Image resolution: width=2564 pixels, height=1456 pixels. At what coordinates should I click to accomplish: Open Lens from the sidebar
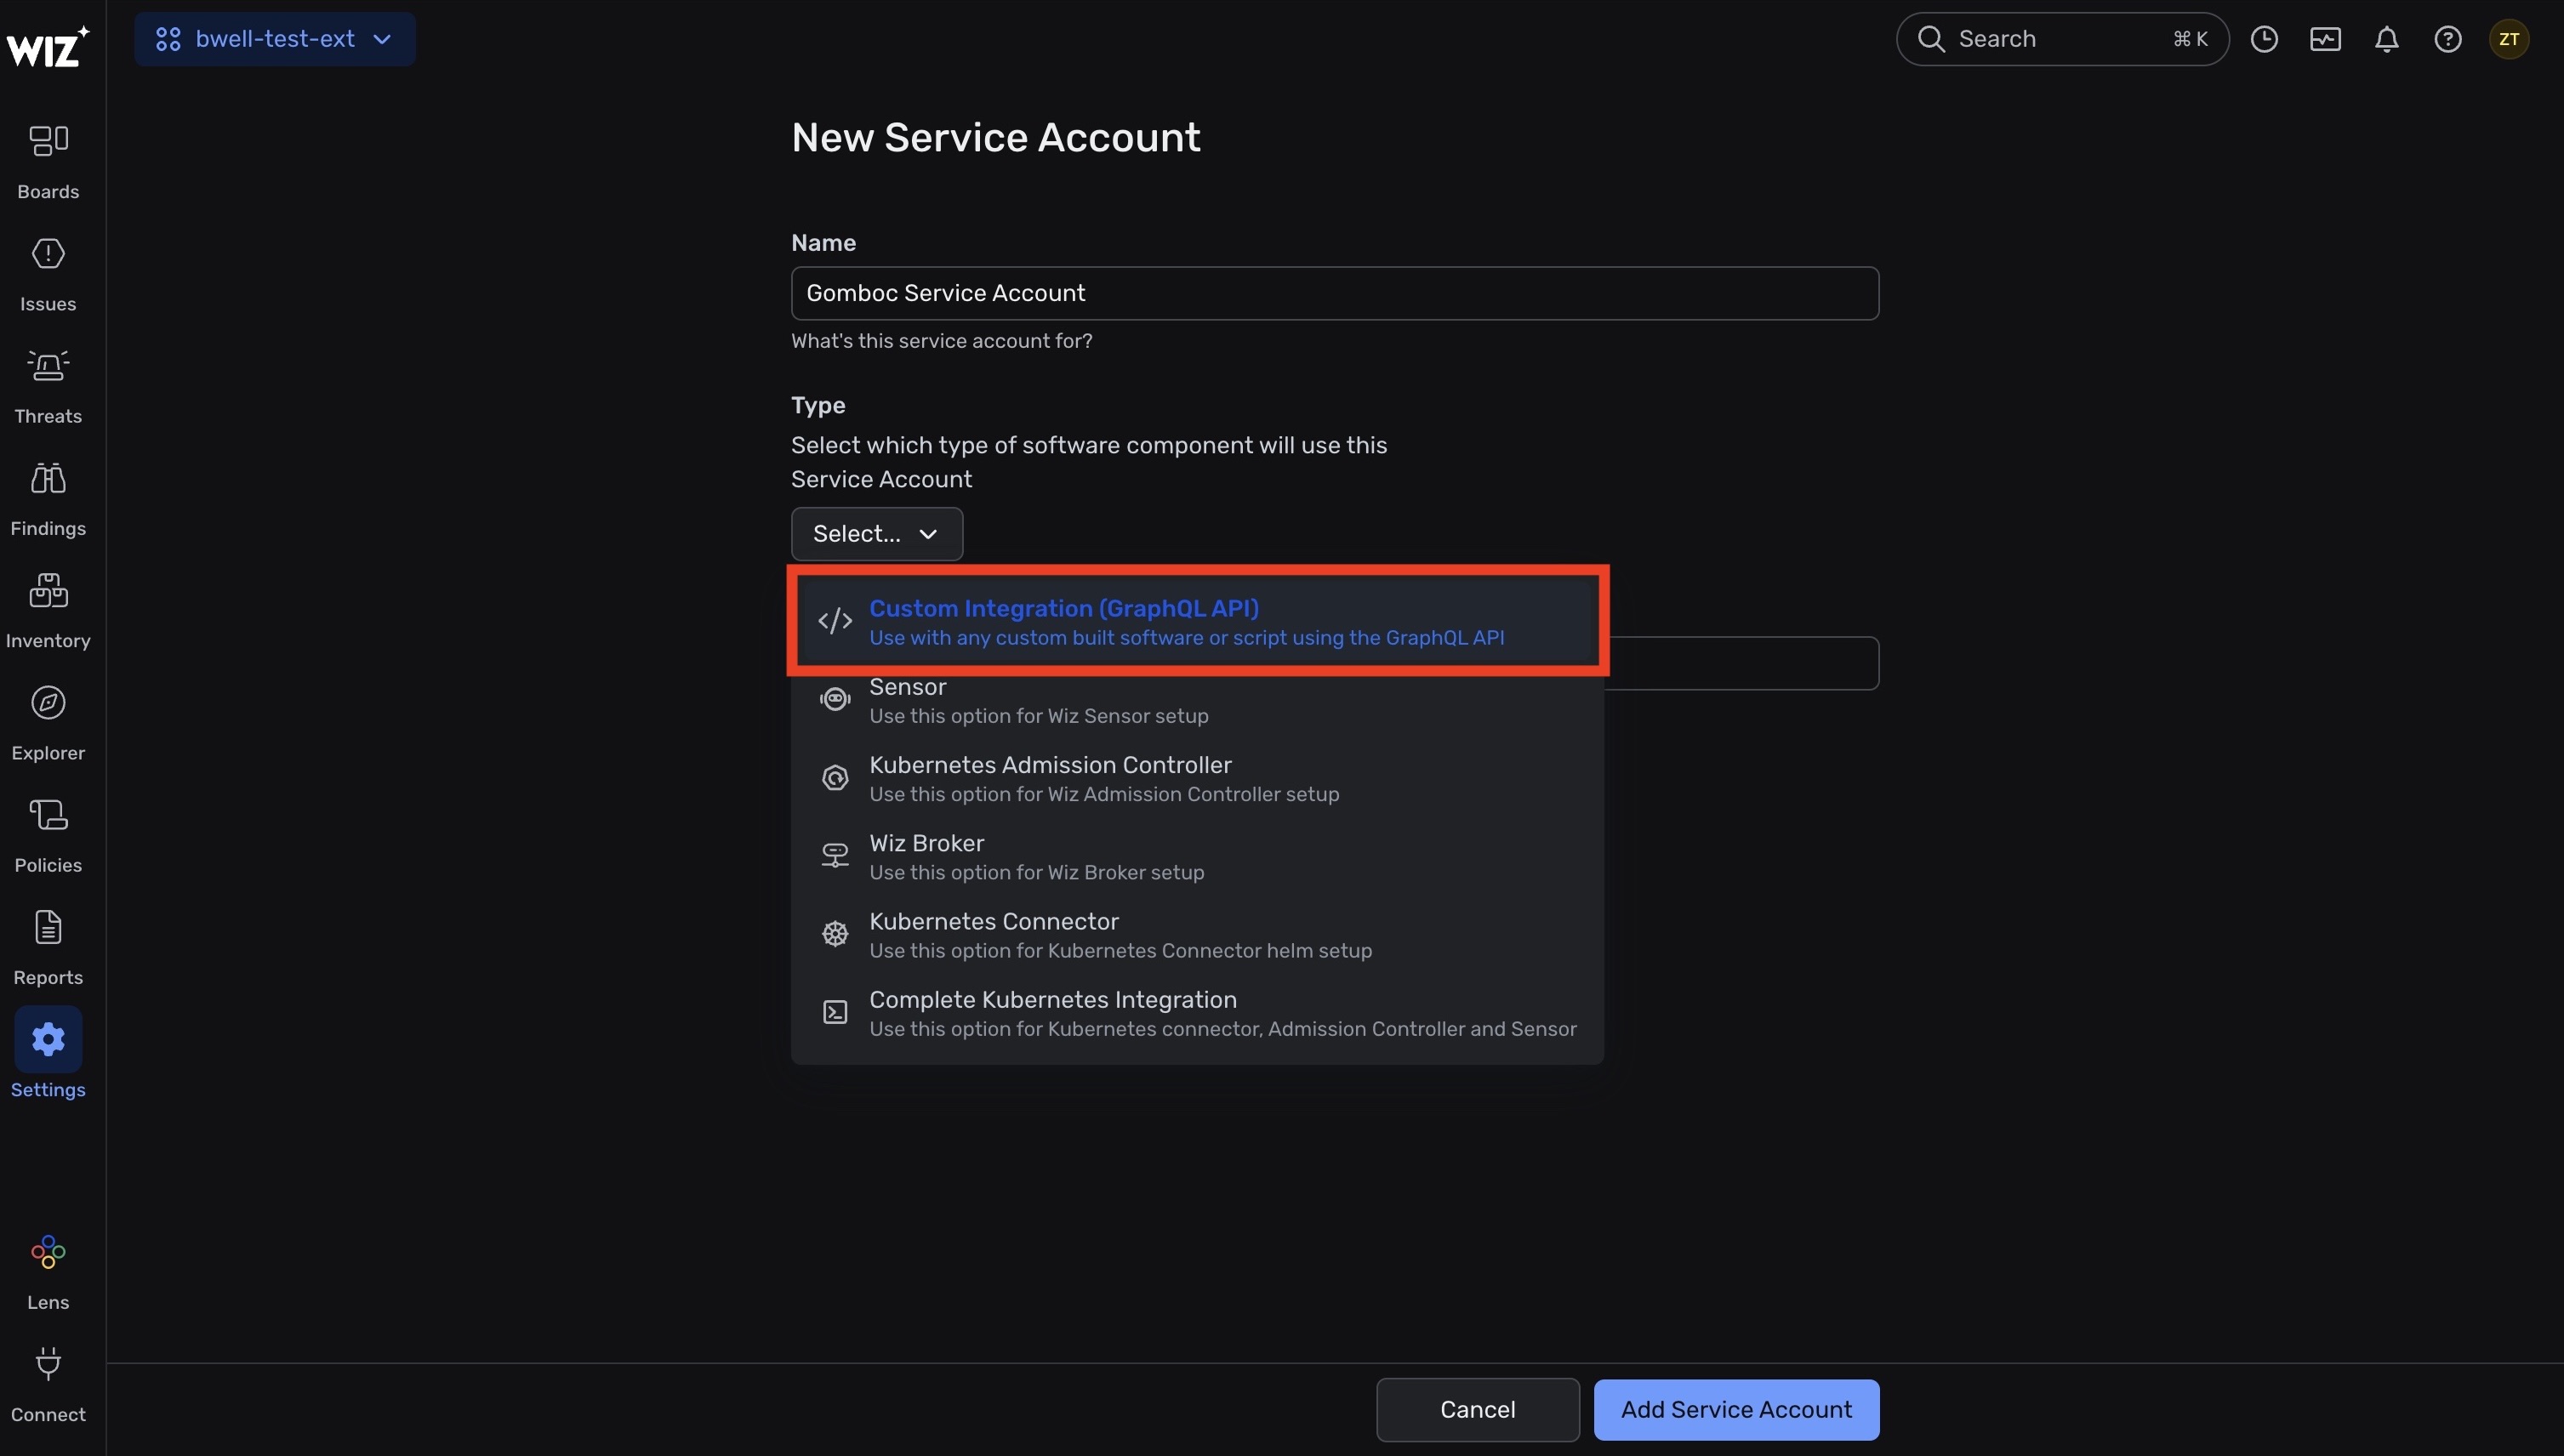pyautogui.click(x=48, y=1272)
